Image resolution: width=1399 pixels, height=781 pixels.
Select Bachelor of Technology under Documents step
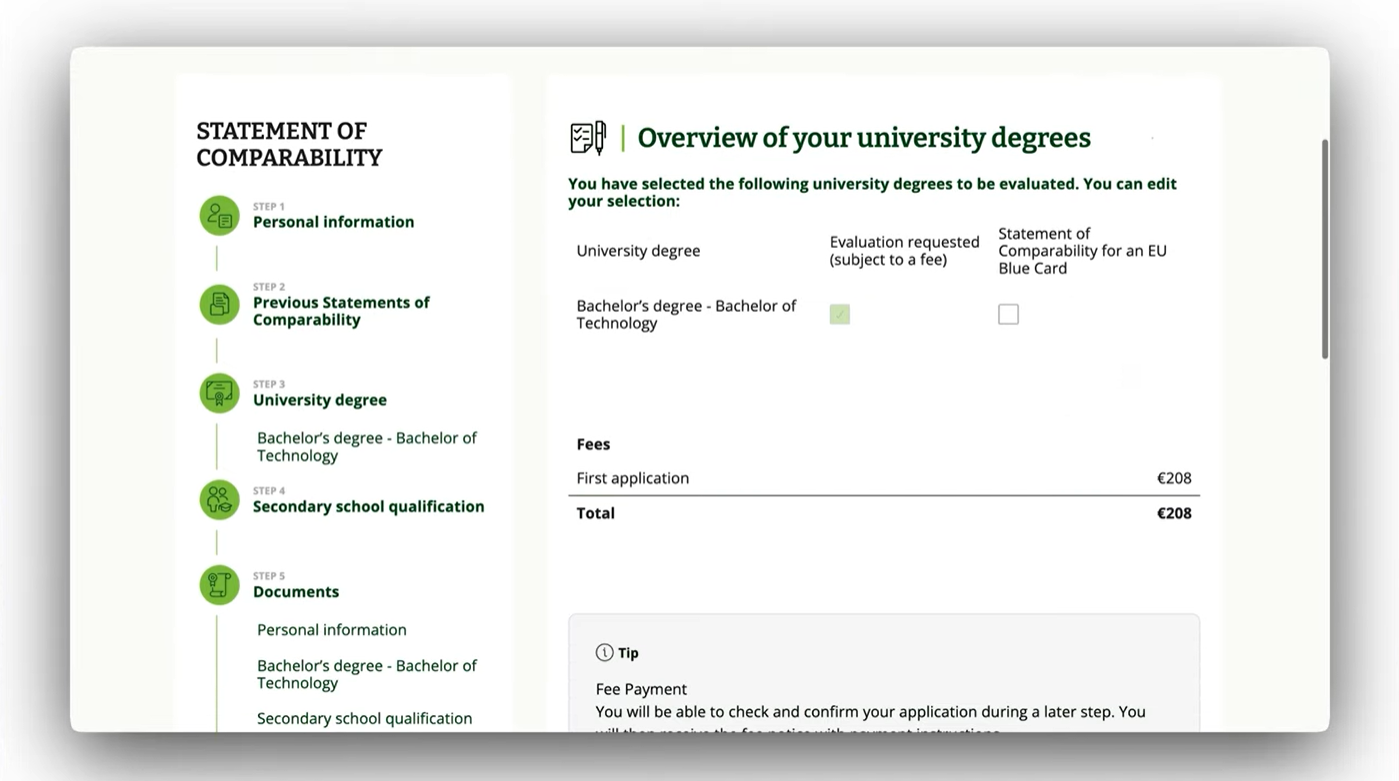(367, 674)
